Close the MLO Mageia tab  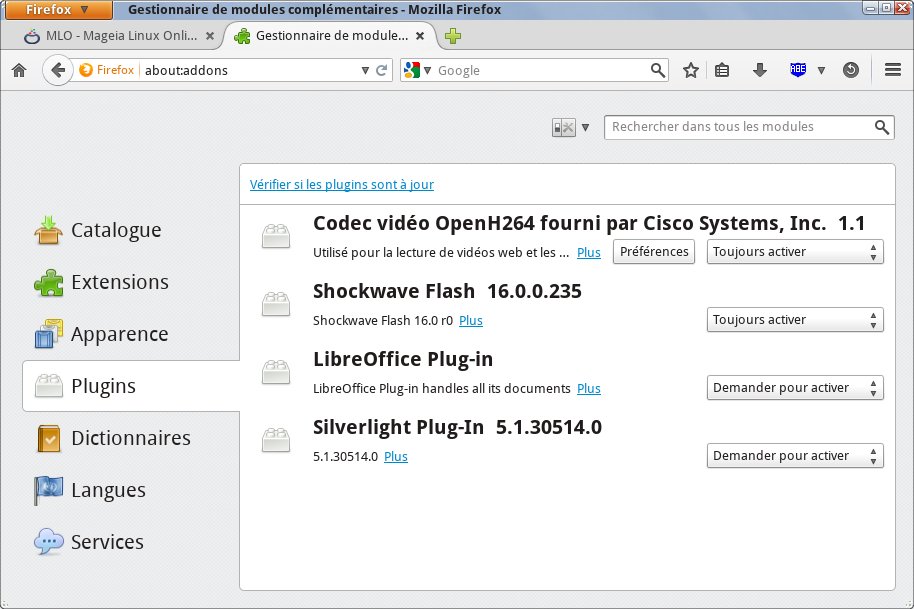[x=210, y=36]
